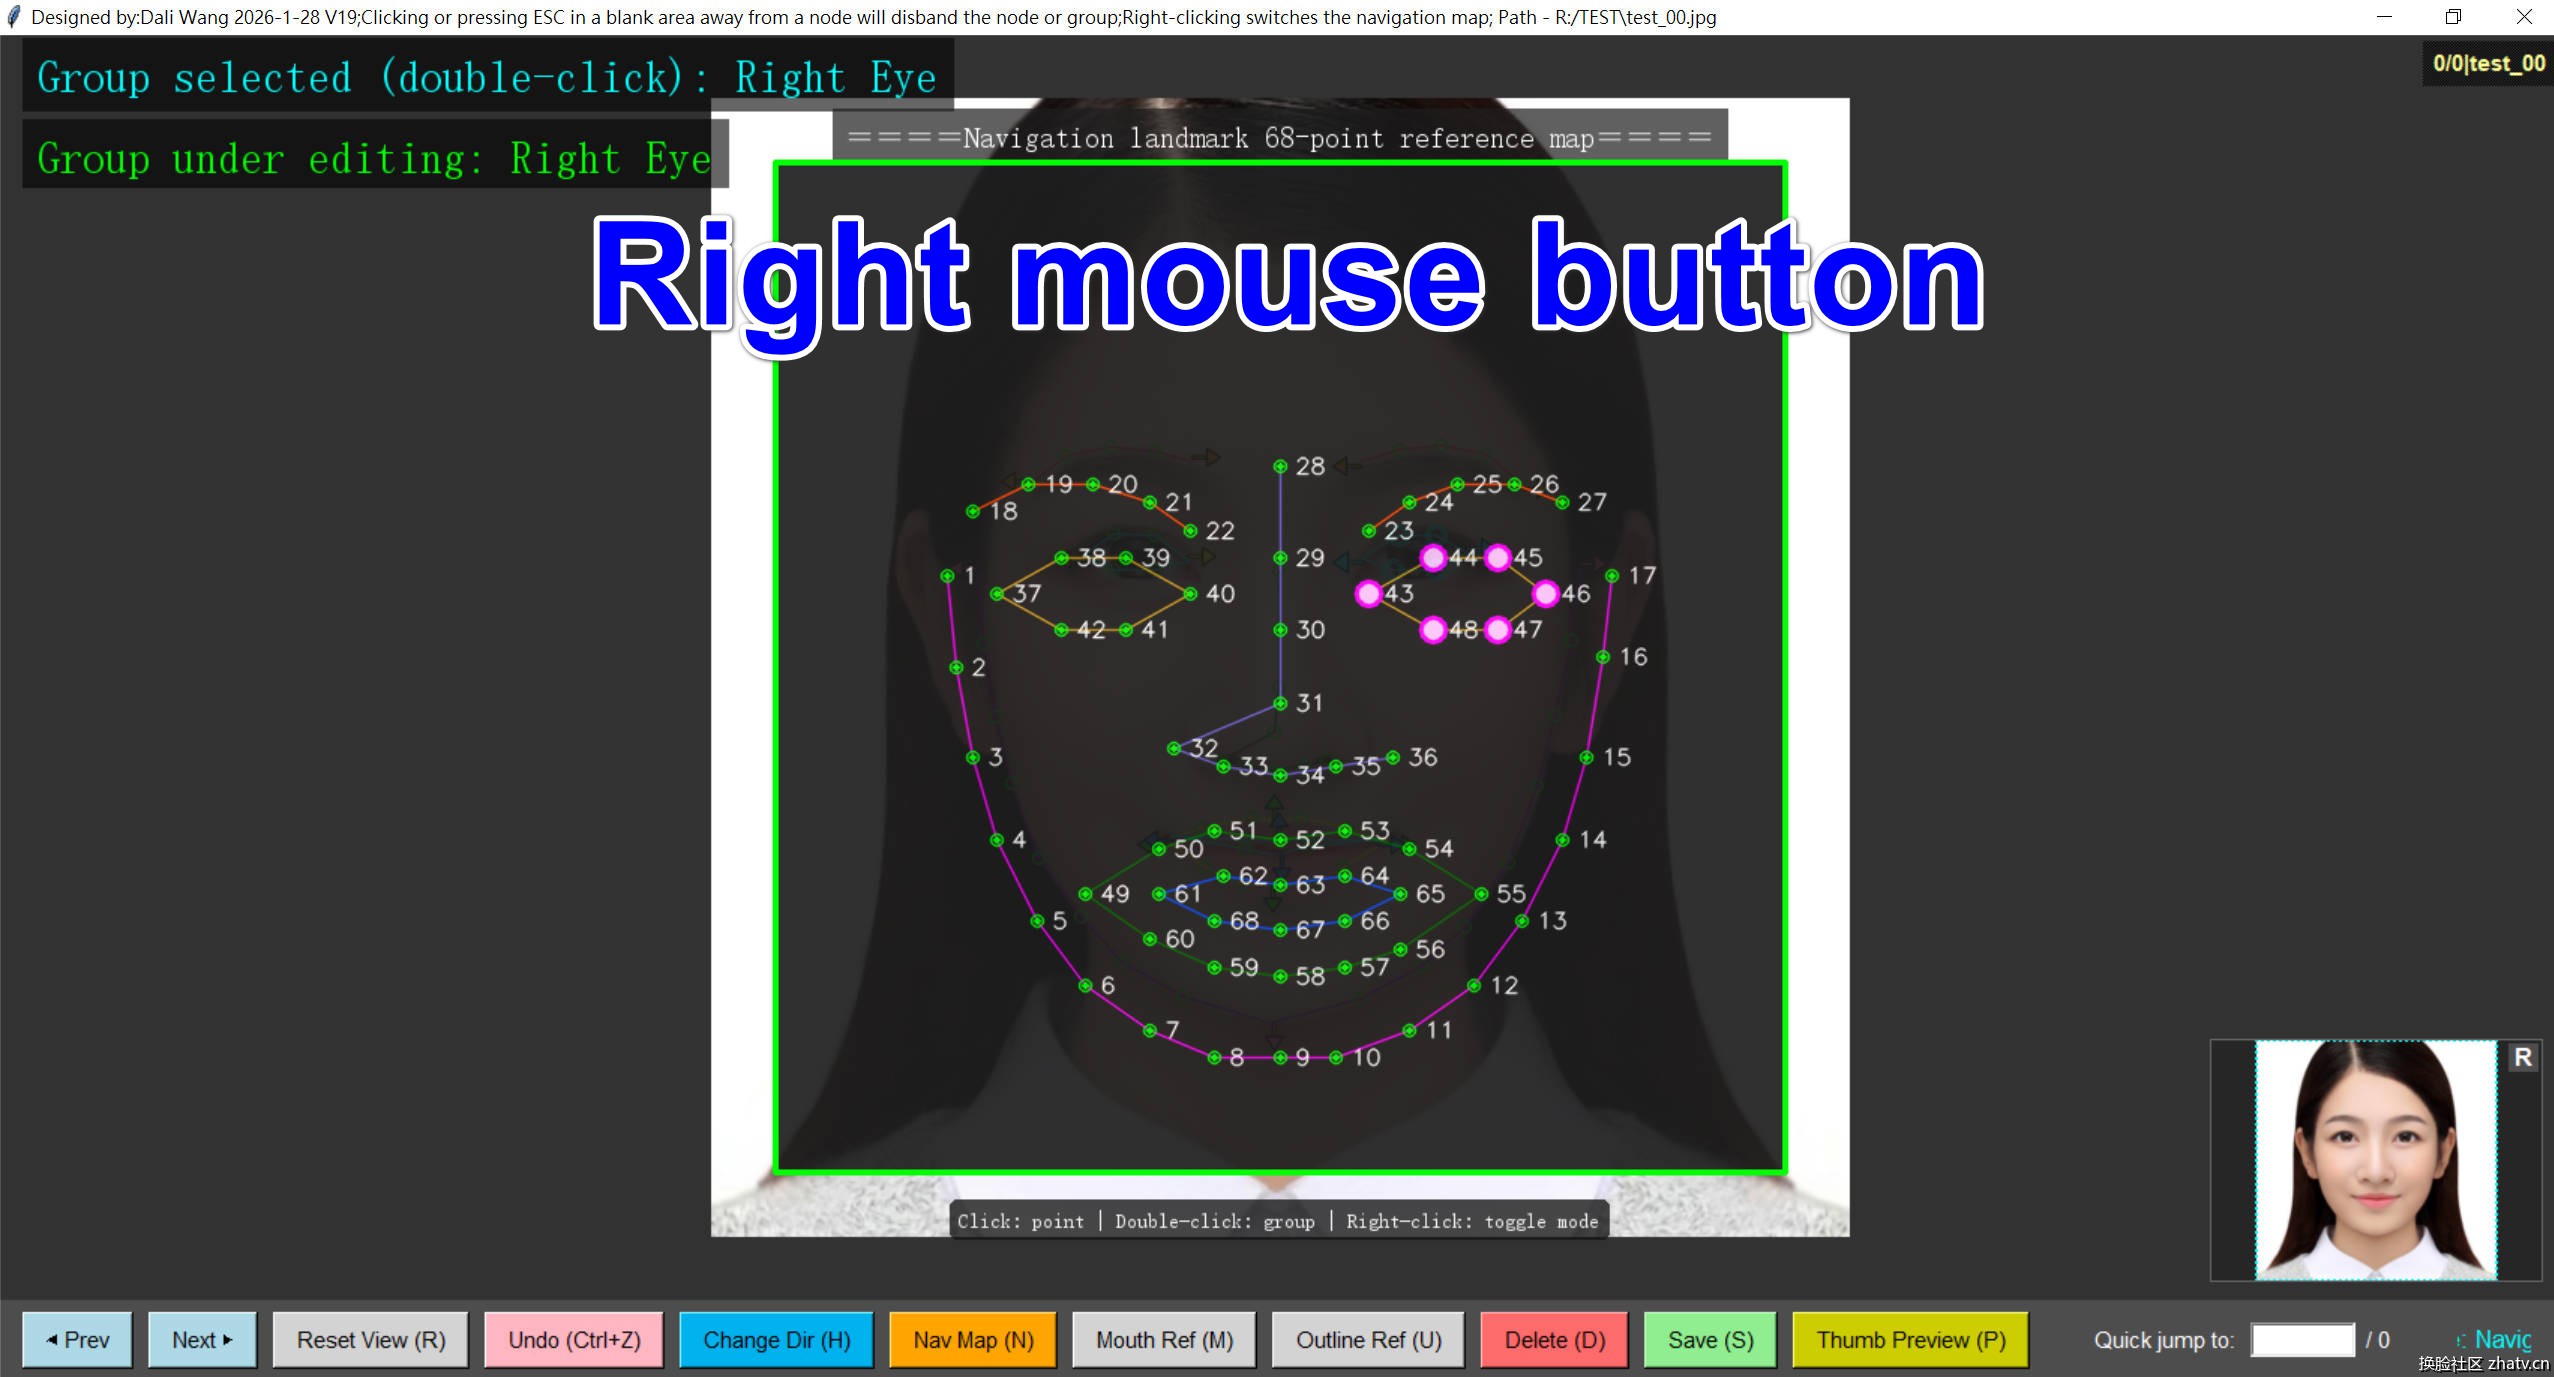Click landmark point 31 on nose tip

[x=1280, y=704]
